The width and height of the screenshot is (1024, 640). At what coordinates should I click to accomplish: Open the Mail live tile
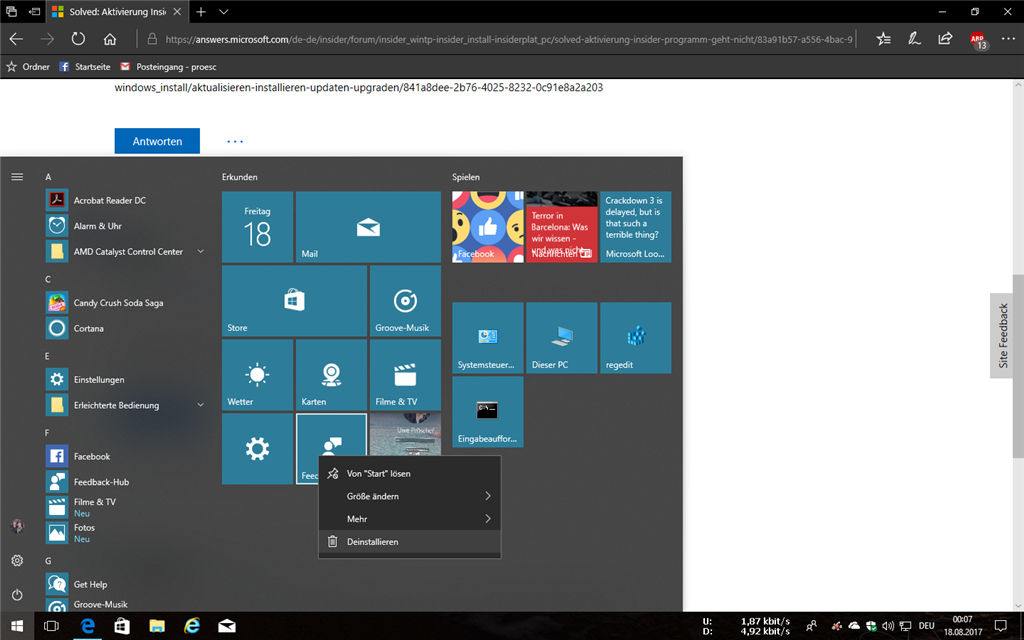coord(368,227)
